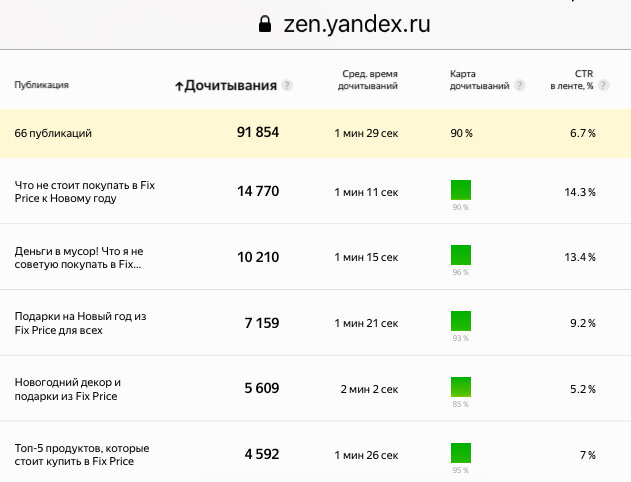Click read-throughs value 10 210

258,257
